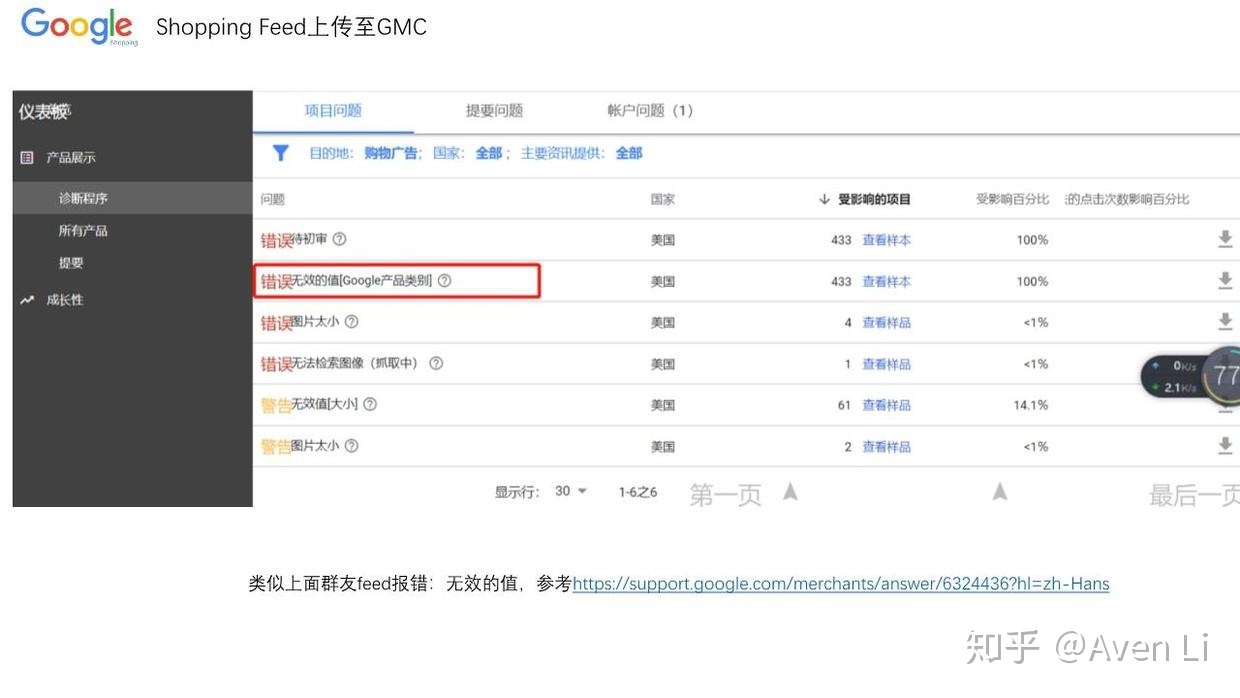1240x698 pixels.
Task: Switch to the 帐户问题 (1) tab
Action: tap(650, 111)
